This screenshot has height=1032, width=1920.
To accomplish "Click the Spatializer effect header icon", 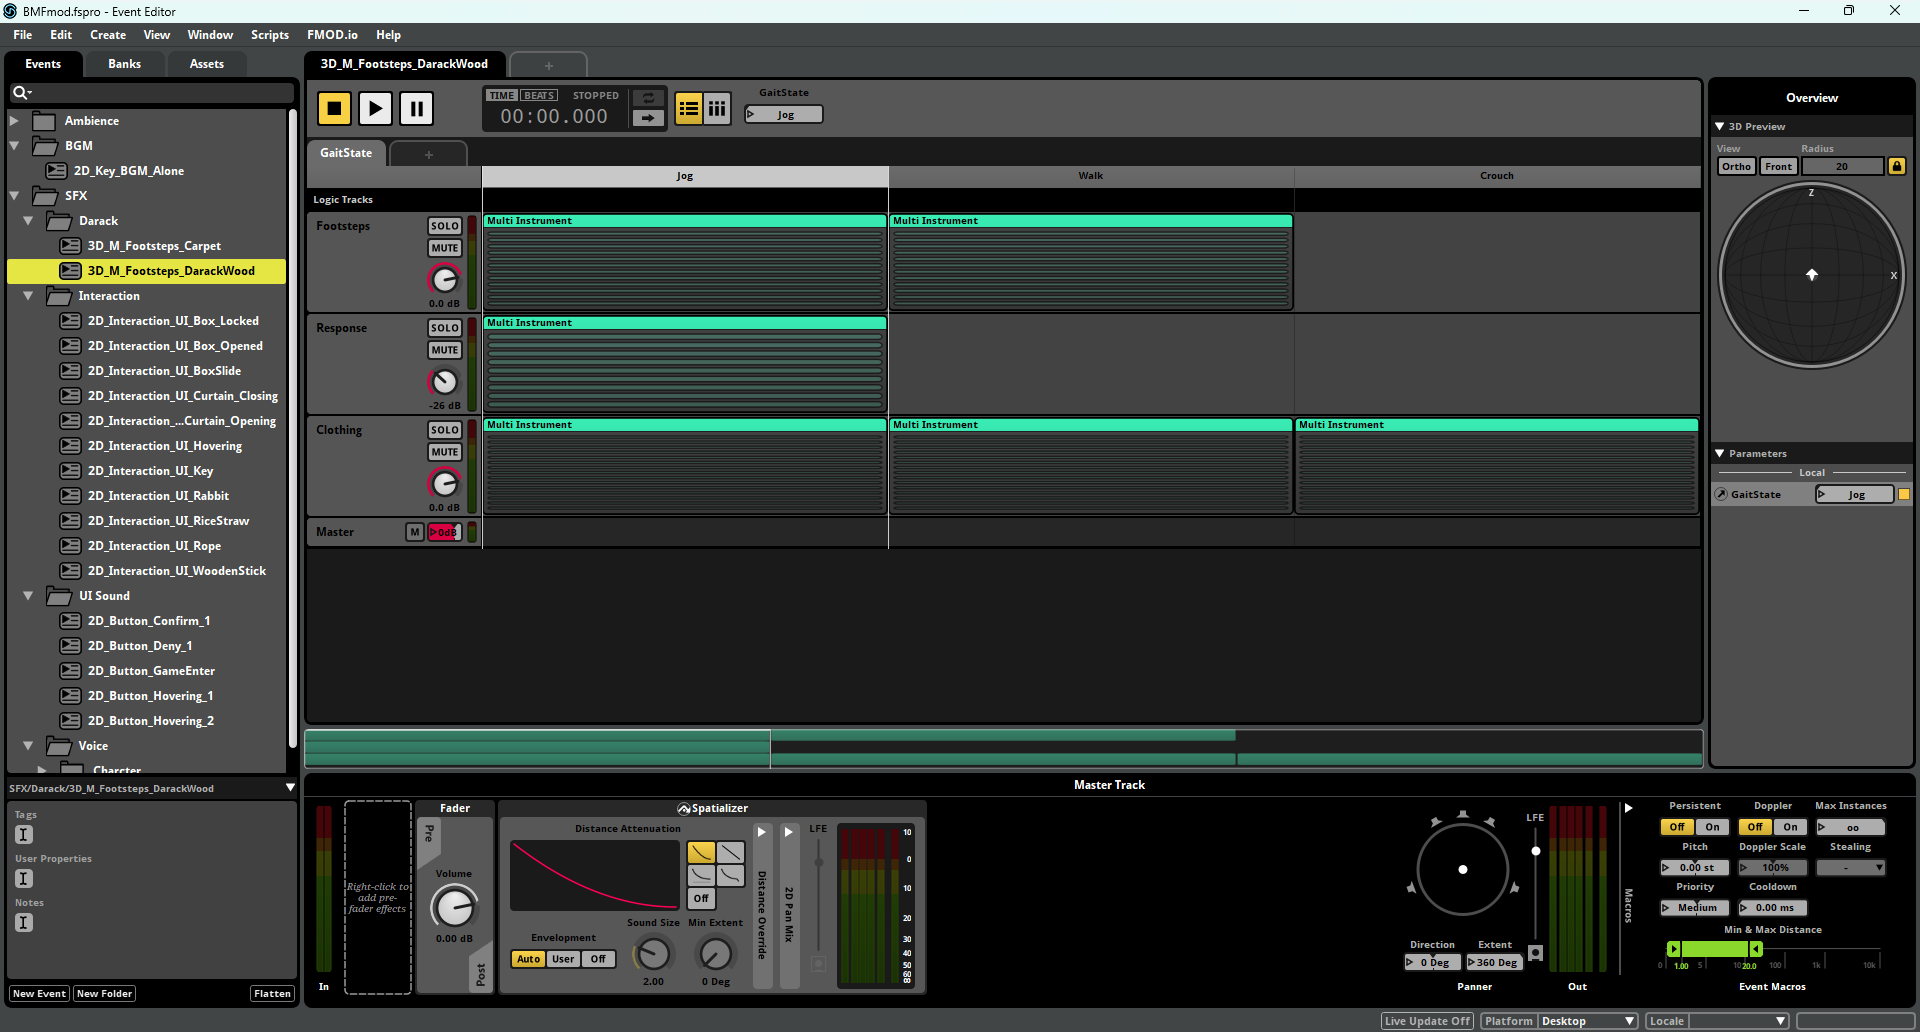I will 684,809.
